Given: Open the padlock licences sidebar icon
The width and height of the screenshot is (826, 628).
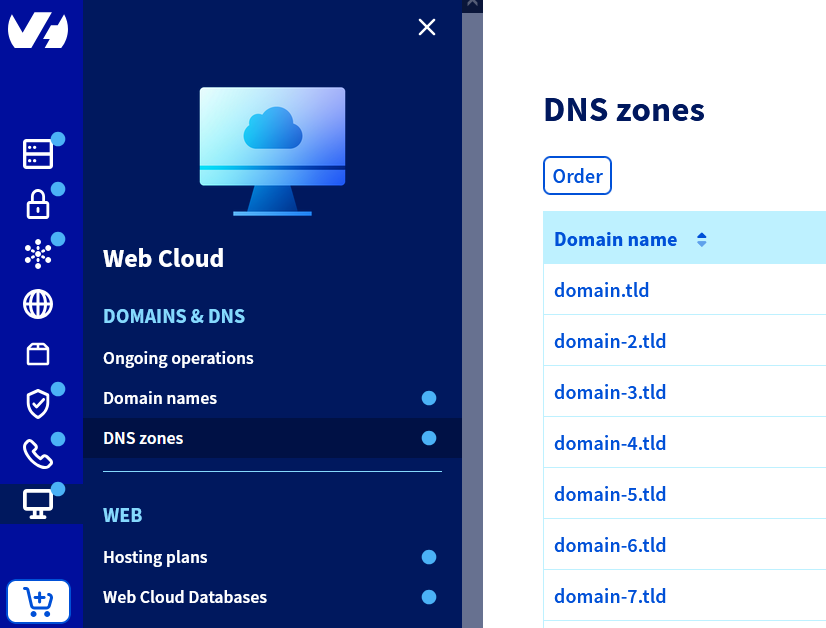Looking at the screenshot, I should [x=37, y=204].
